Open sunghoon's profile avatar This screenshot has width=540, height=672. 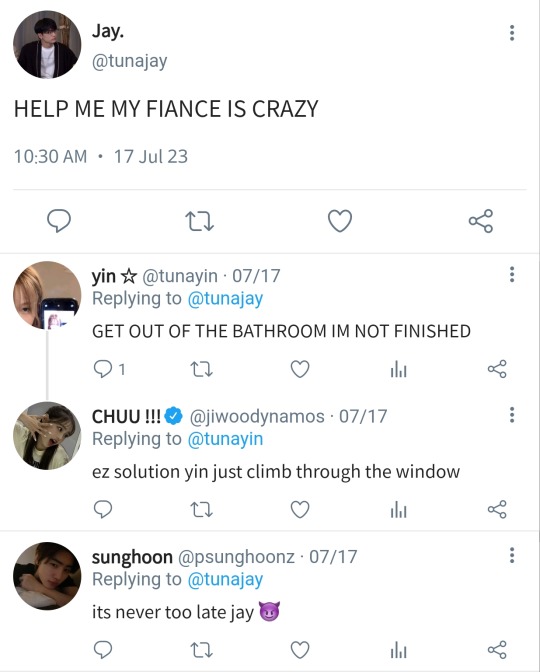[47, 576]
